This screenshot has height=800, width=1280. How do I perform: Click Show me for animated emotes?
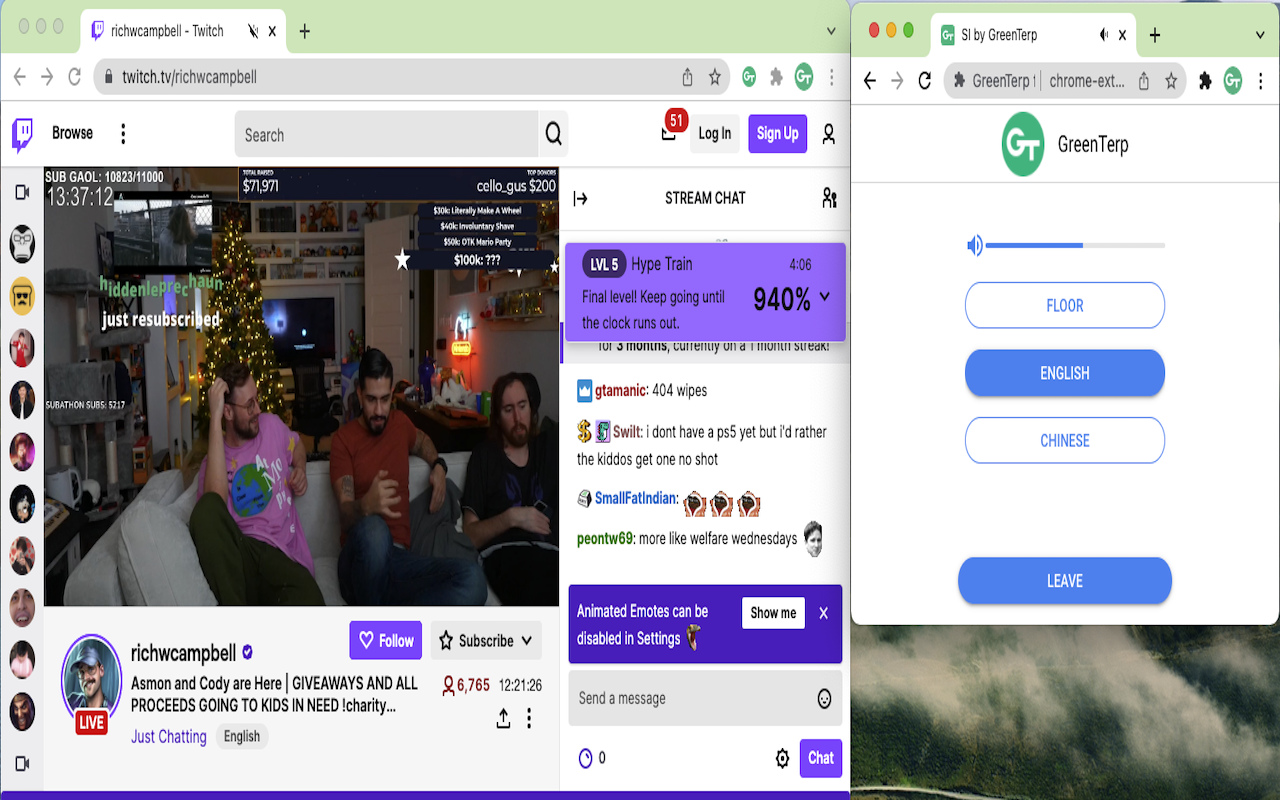pos(773,613)
